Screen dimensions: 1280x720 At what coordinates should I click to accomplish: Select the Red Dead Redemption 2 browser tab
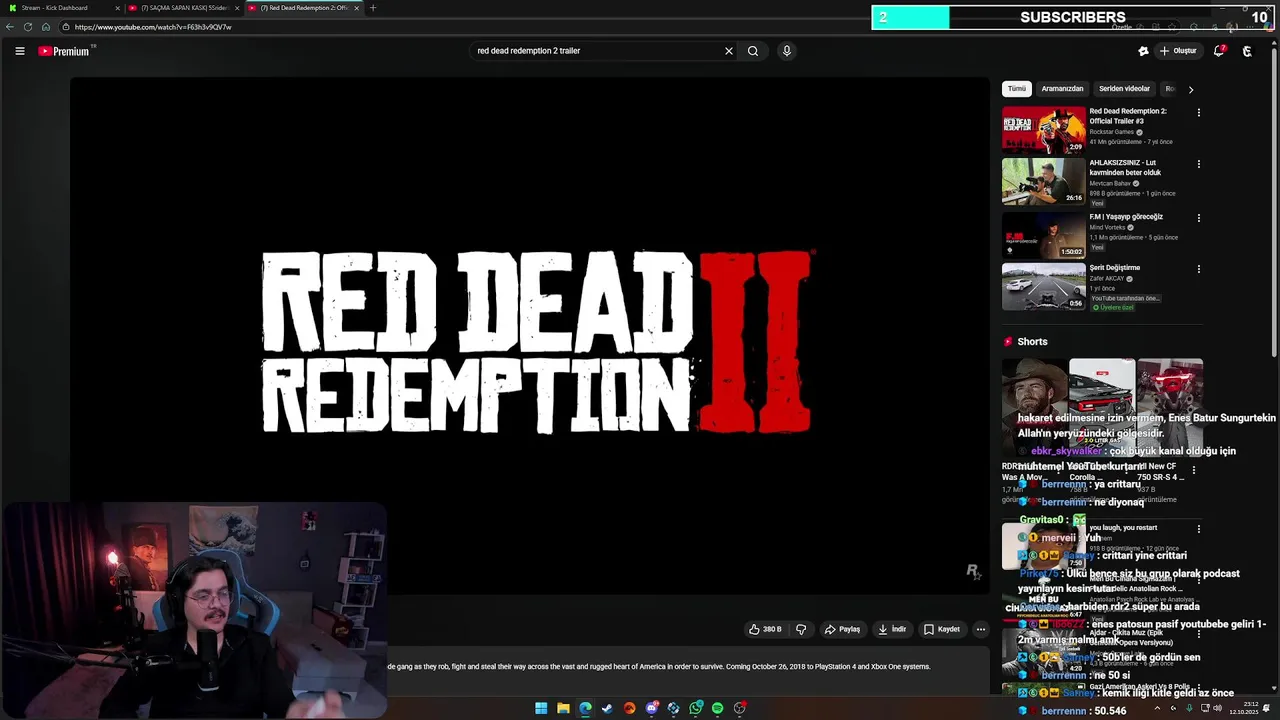click(304, 8)
